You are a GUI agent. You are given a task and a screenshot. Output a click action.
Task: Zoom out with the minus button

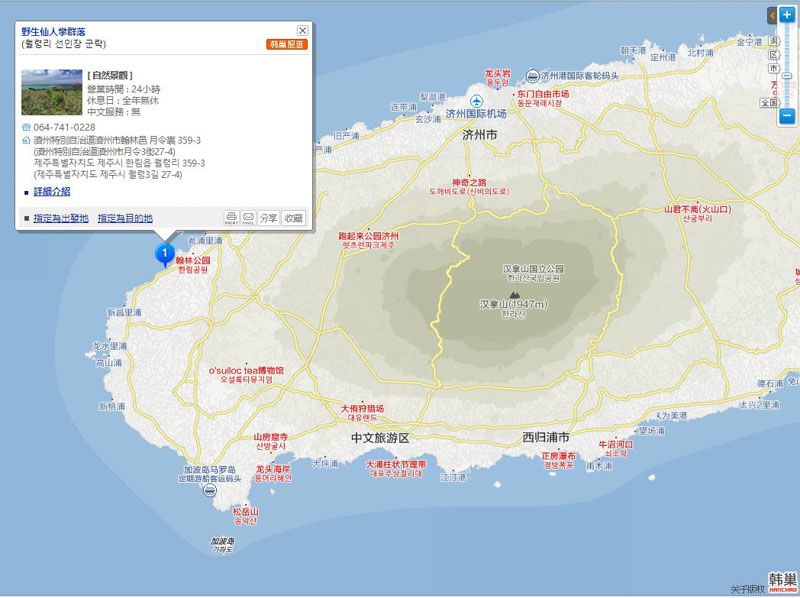[x=787, y=116]
